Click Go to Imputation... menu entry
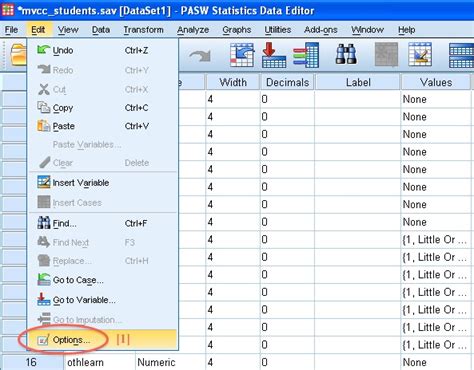 click(103, 319)
